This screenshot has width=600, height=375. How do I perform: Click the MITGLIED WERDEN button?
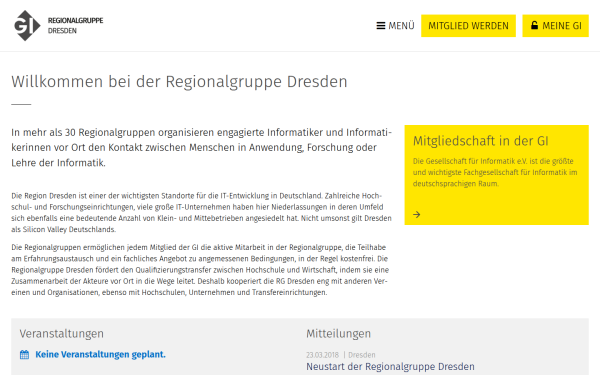[468, 26]
